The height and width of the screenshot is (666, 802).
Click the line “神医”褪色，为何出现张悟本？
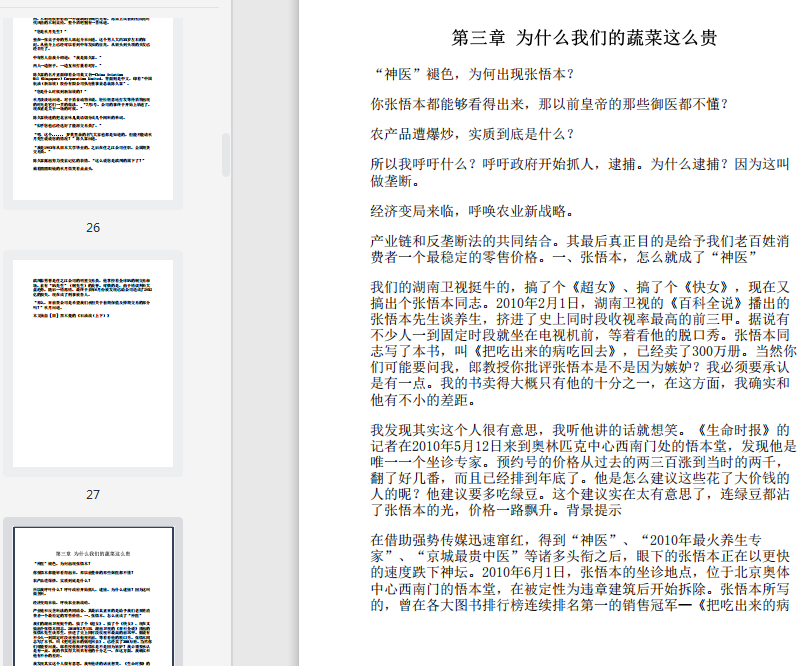[472, 74]
